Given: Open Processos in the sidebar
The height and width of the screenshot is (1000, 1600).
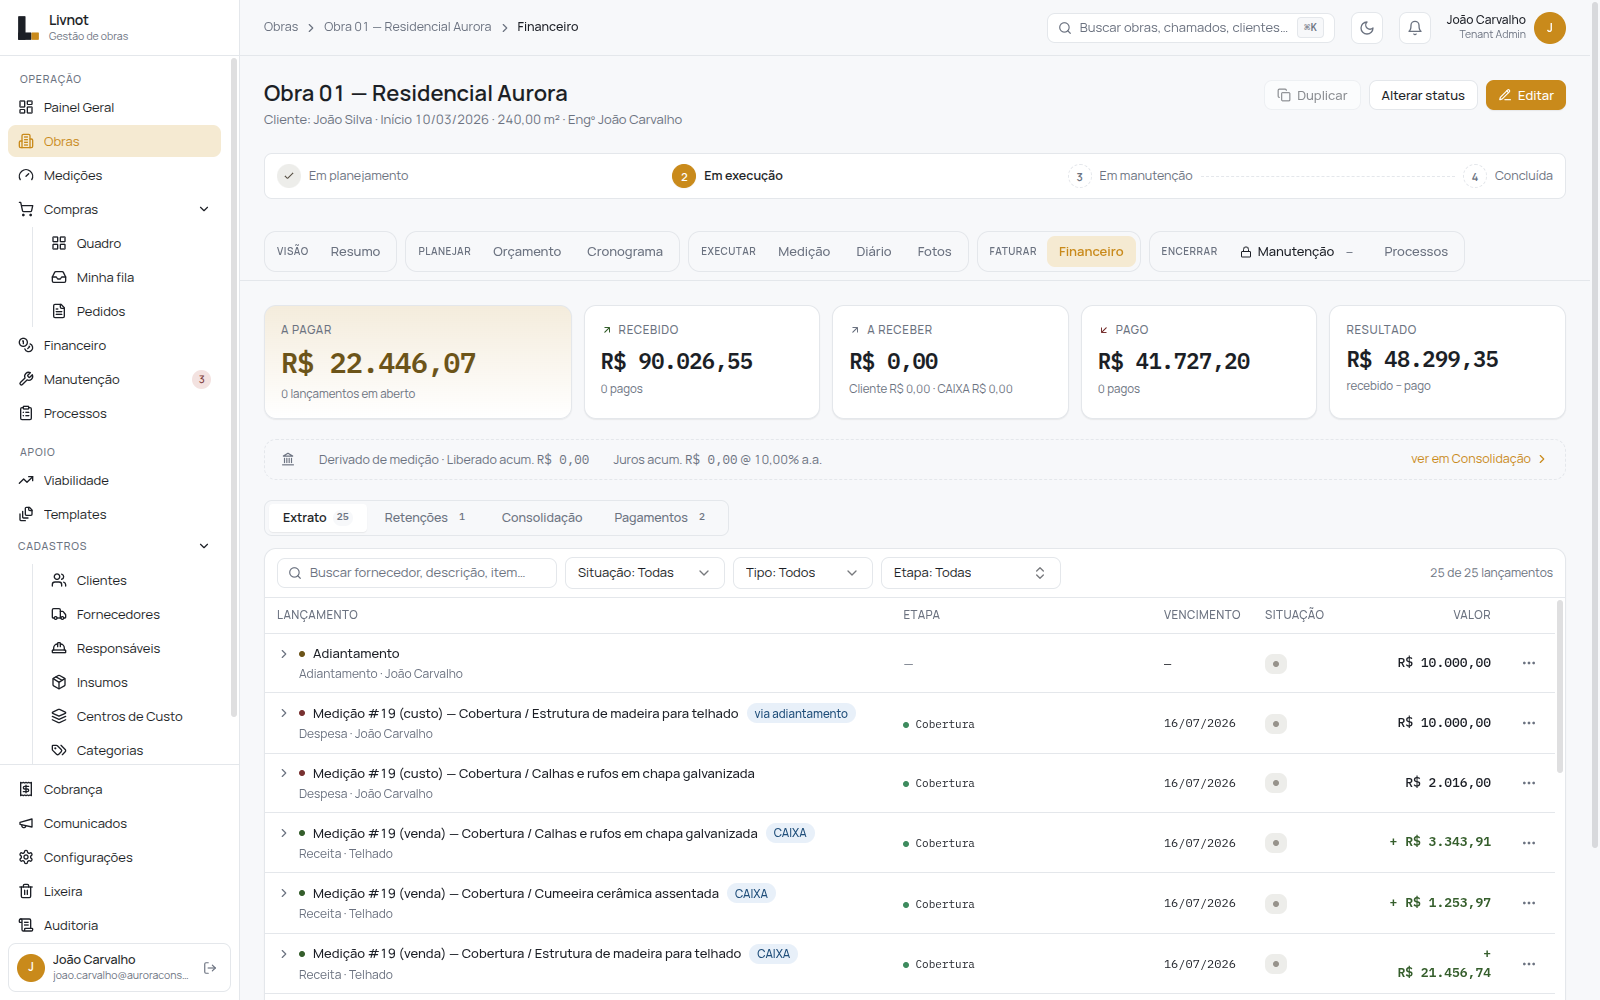Looking at the screenshot, I should [x=114, y=413].
